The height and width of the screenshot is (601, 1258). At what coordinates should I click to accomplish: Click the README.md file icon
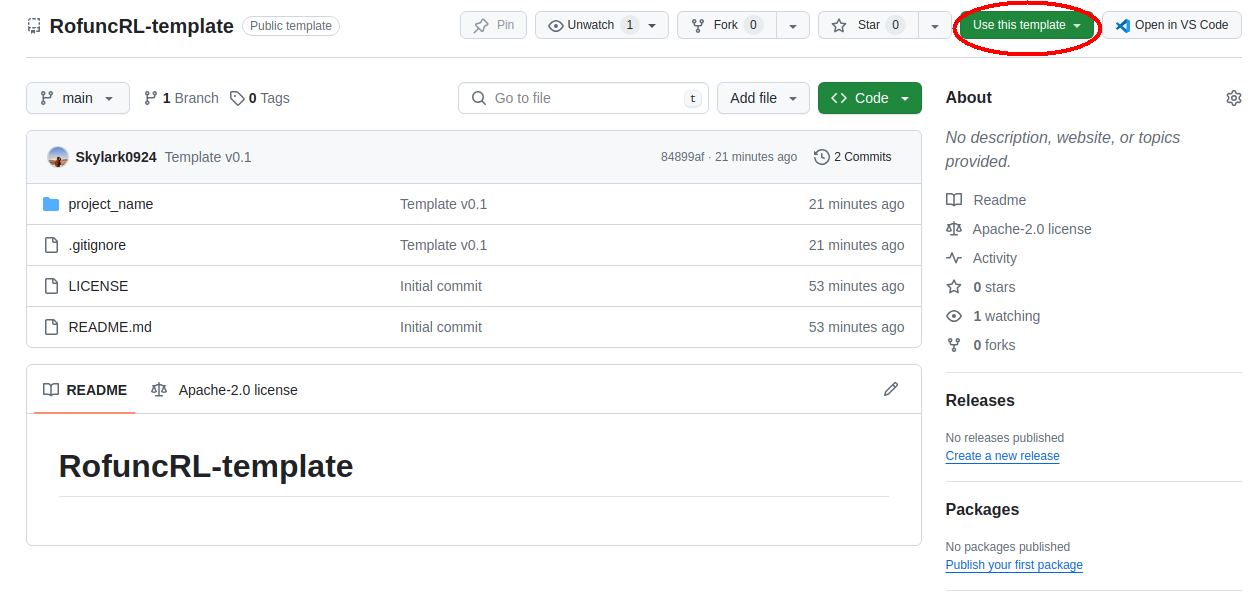52,327
